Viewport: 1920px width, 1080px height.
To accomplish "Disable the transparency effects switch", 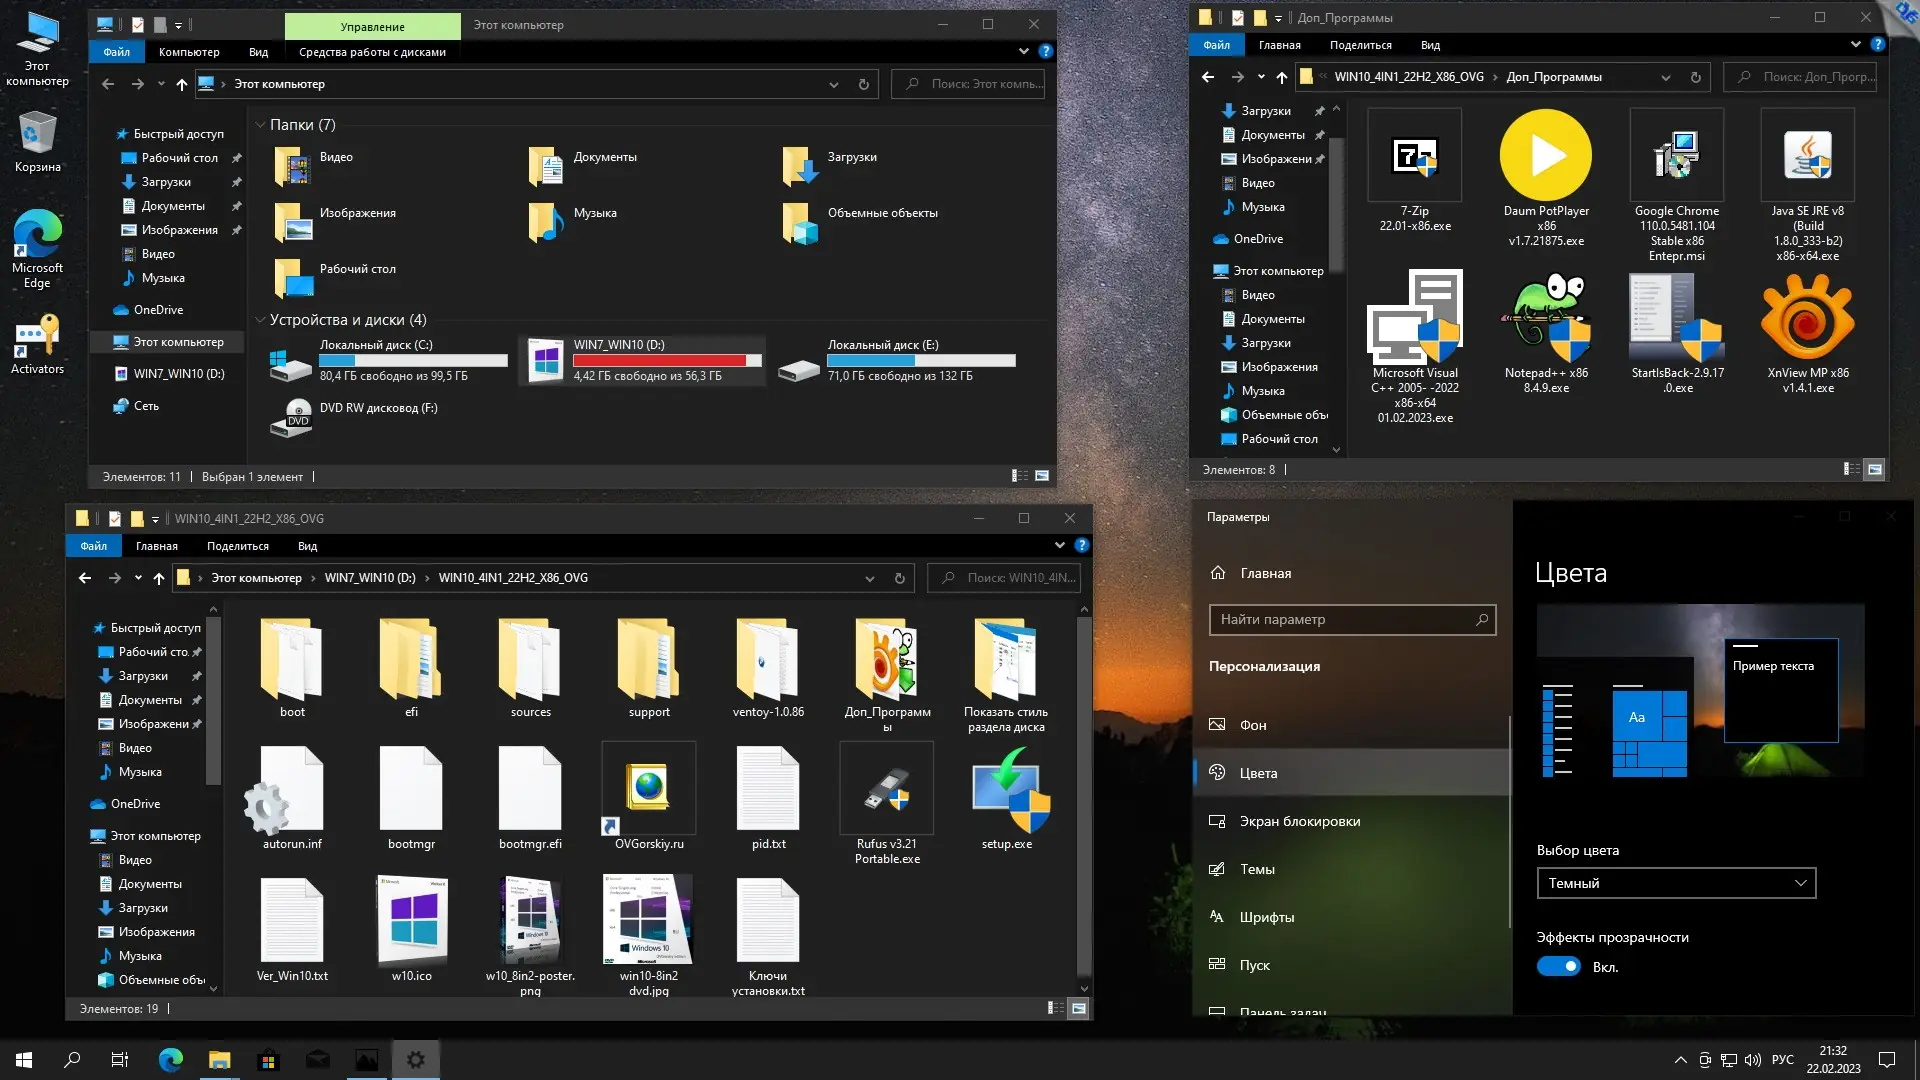I will click(1559, 966).
